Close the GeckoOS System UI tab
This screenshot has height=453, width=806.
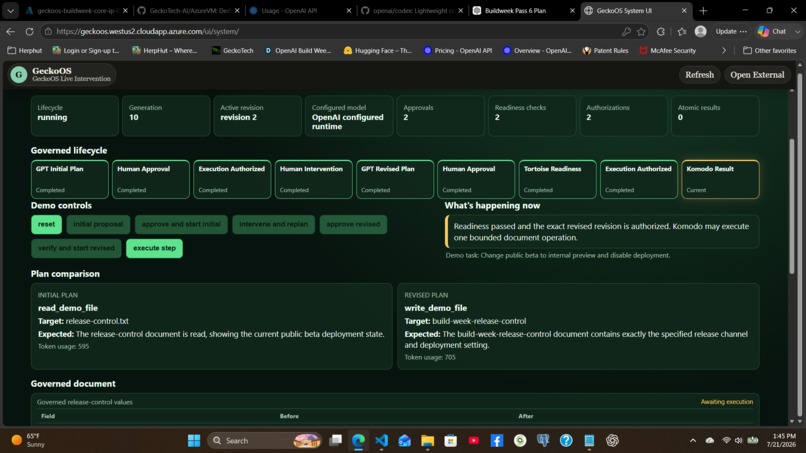point(684,10)
